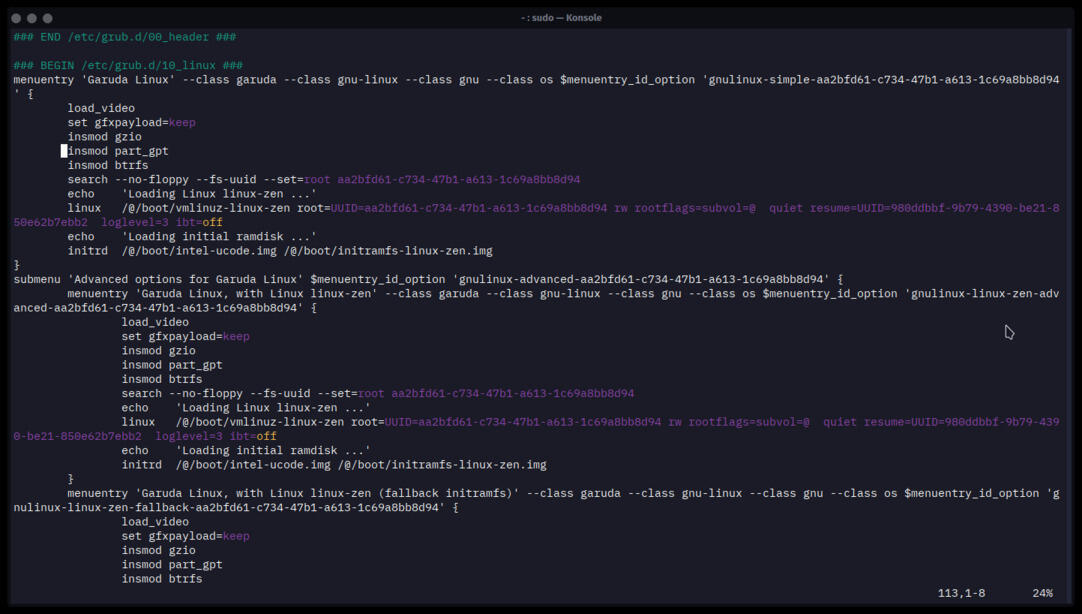Viewport: 1082px width, 614px height.
Task: Click 'Garuda Linux, with Linux linux-zen' menuentry title (non-fallback)
Action: click(256, 294)
